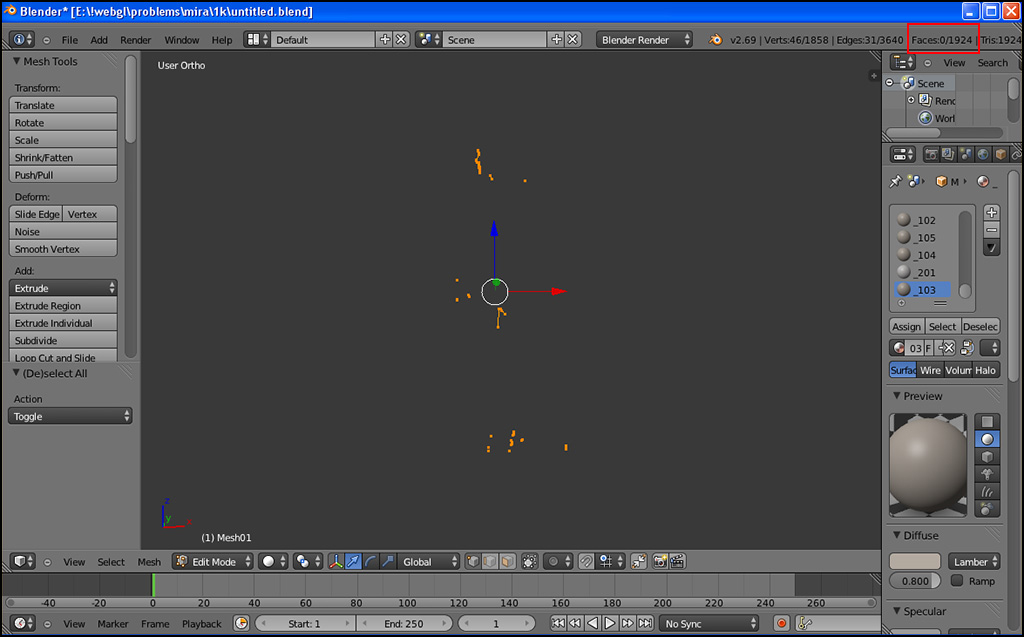Open the Extrude dropdown menu

tap(63, 288)
